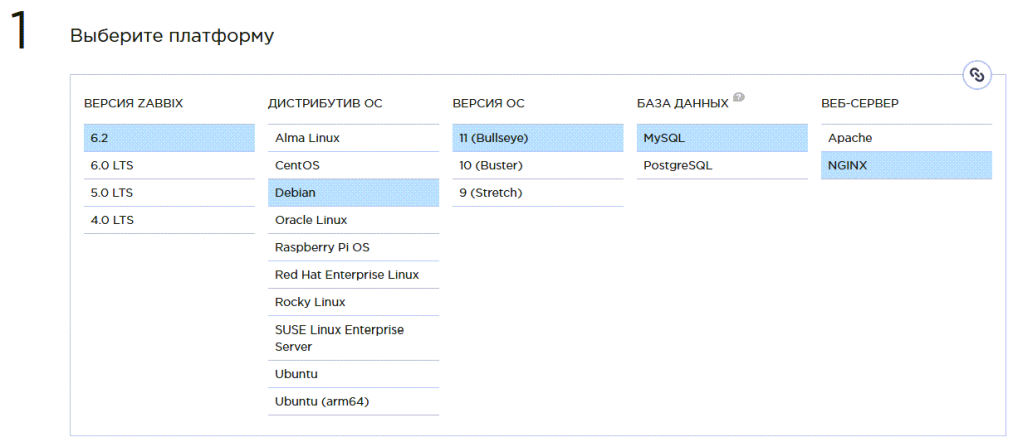Choose CentOS distribution

coord(353,166)
